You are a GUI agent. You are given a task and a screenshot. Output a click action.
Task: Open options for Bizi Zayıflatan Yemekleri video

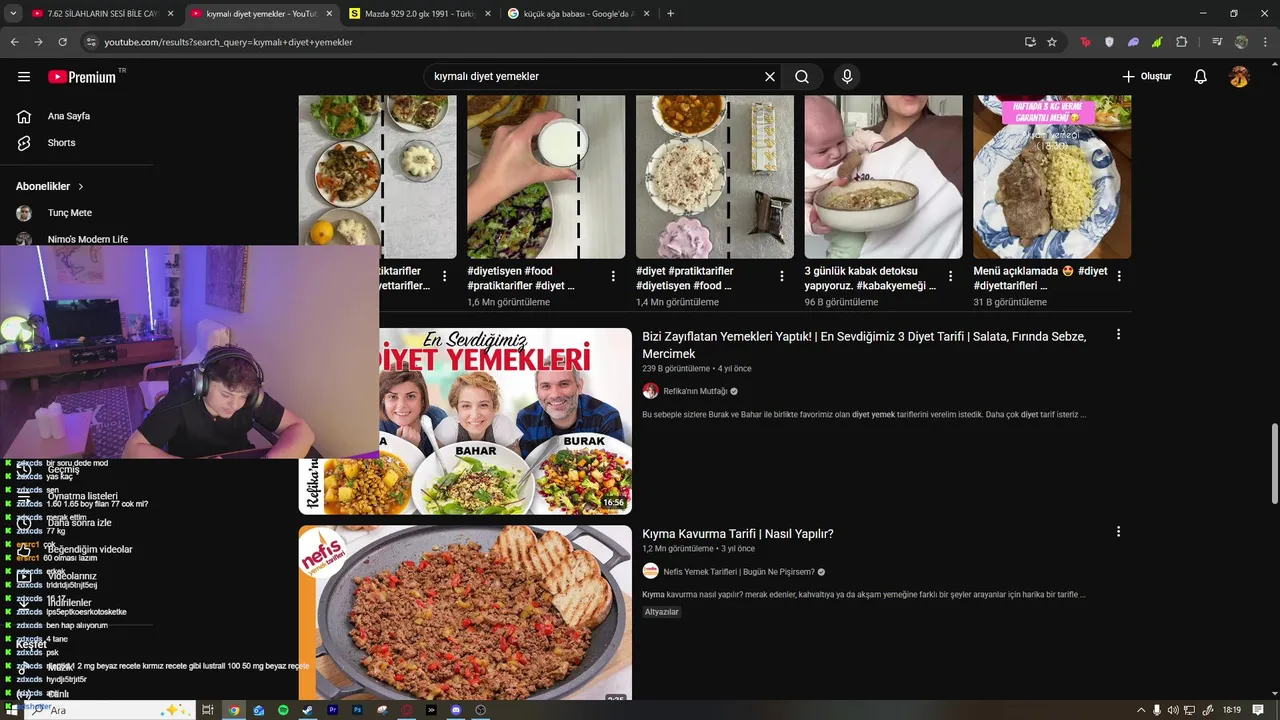1118,335
